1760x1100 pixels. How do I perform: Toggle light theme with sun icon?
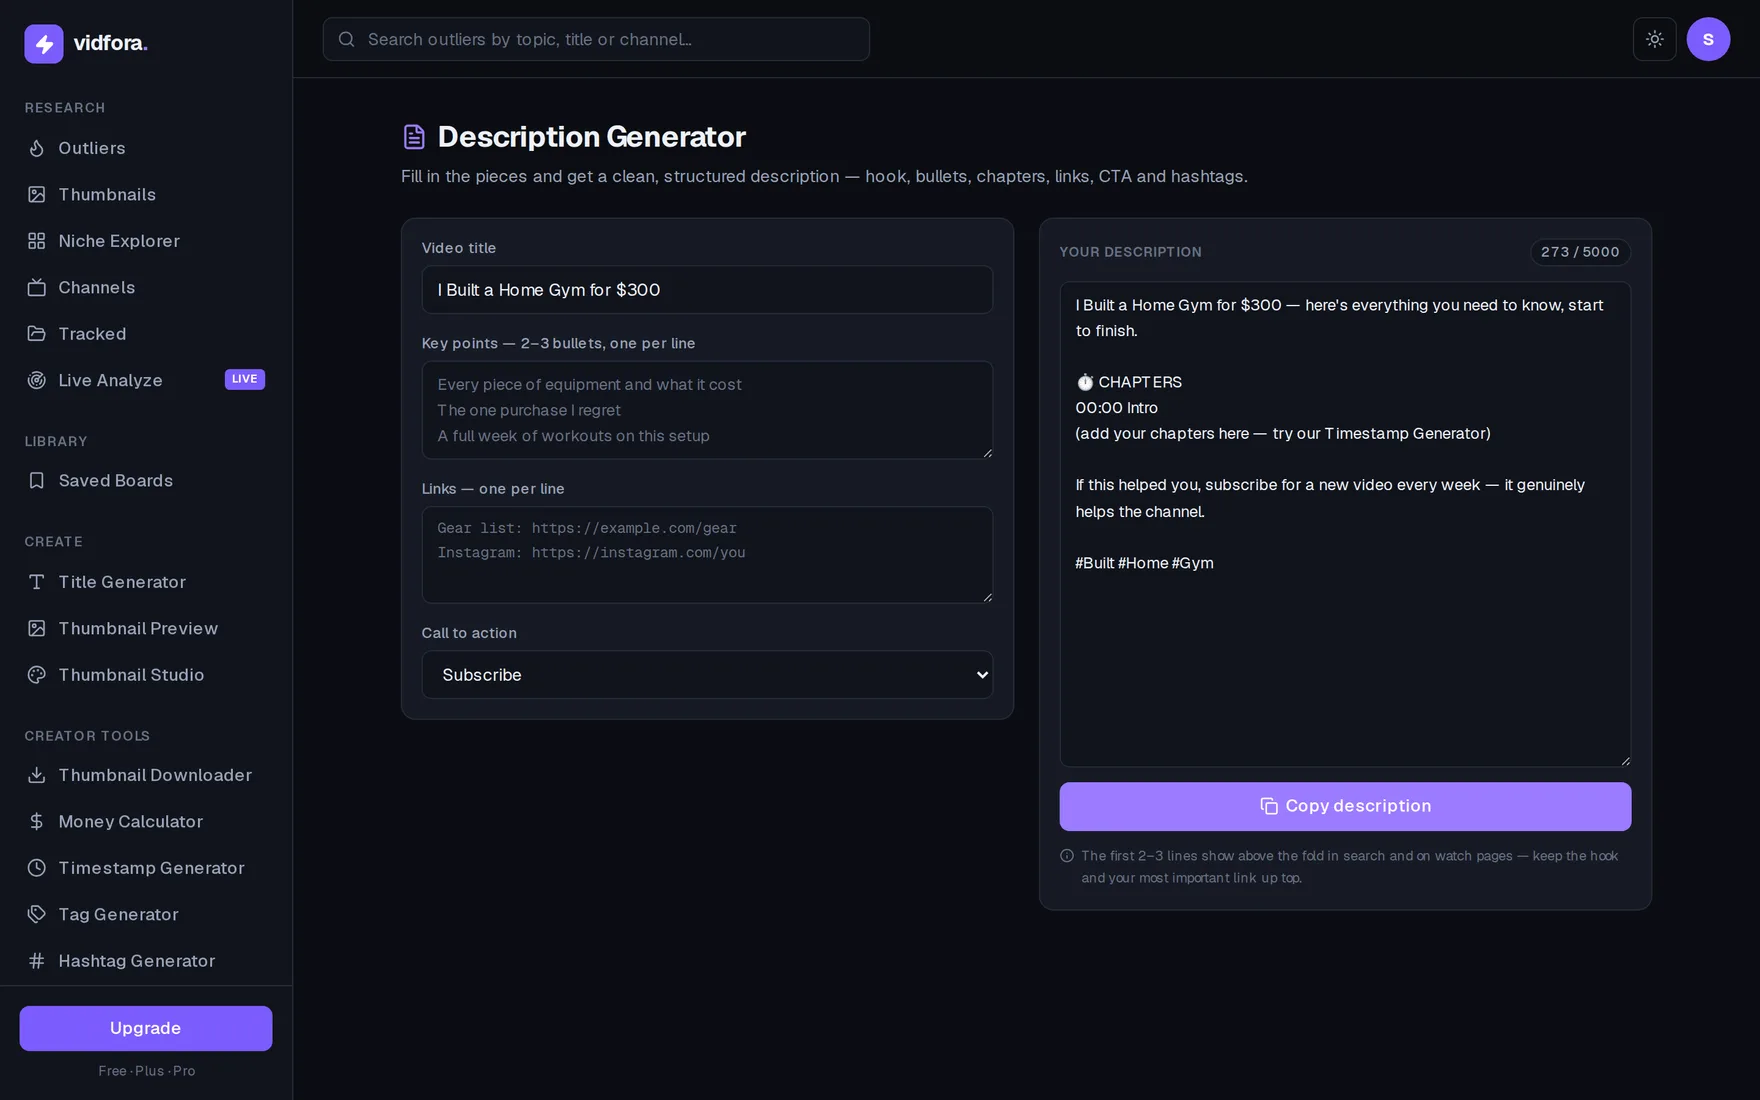pos(1655,39)
